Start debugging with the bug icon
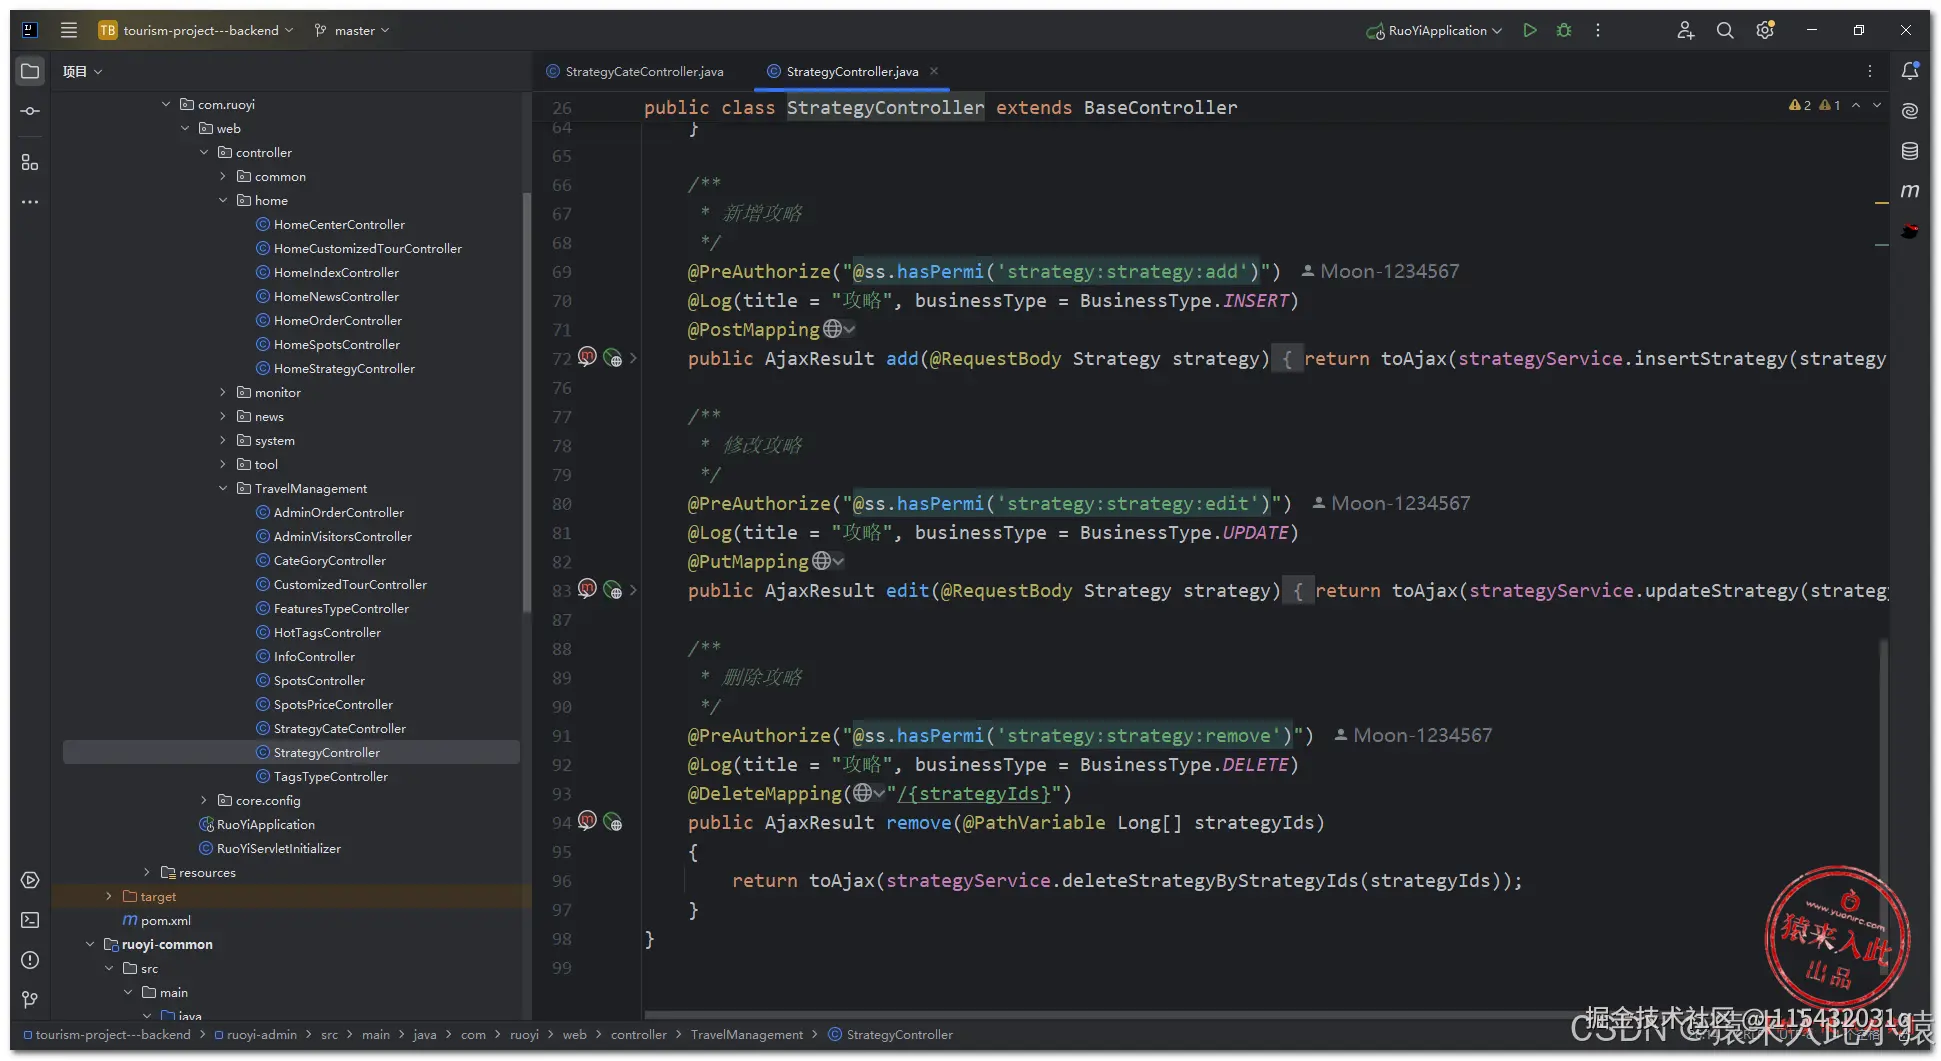This screenshot has height=1061, width=1941. [1564, 30]
